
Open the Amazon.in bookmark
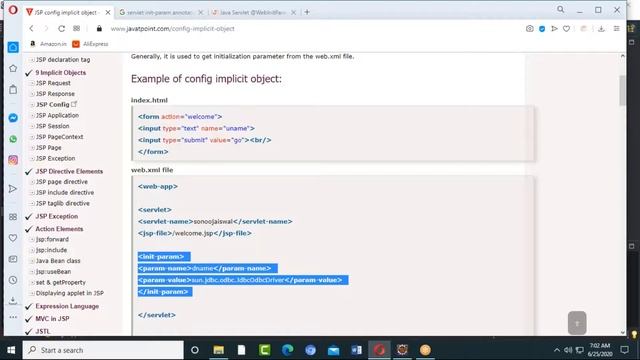pos(48,44)
